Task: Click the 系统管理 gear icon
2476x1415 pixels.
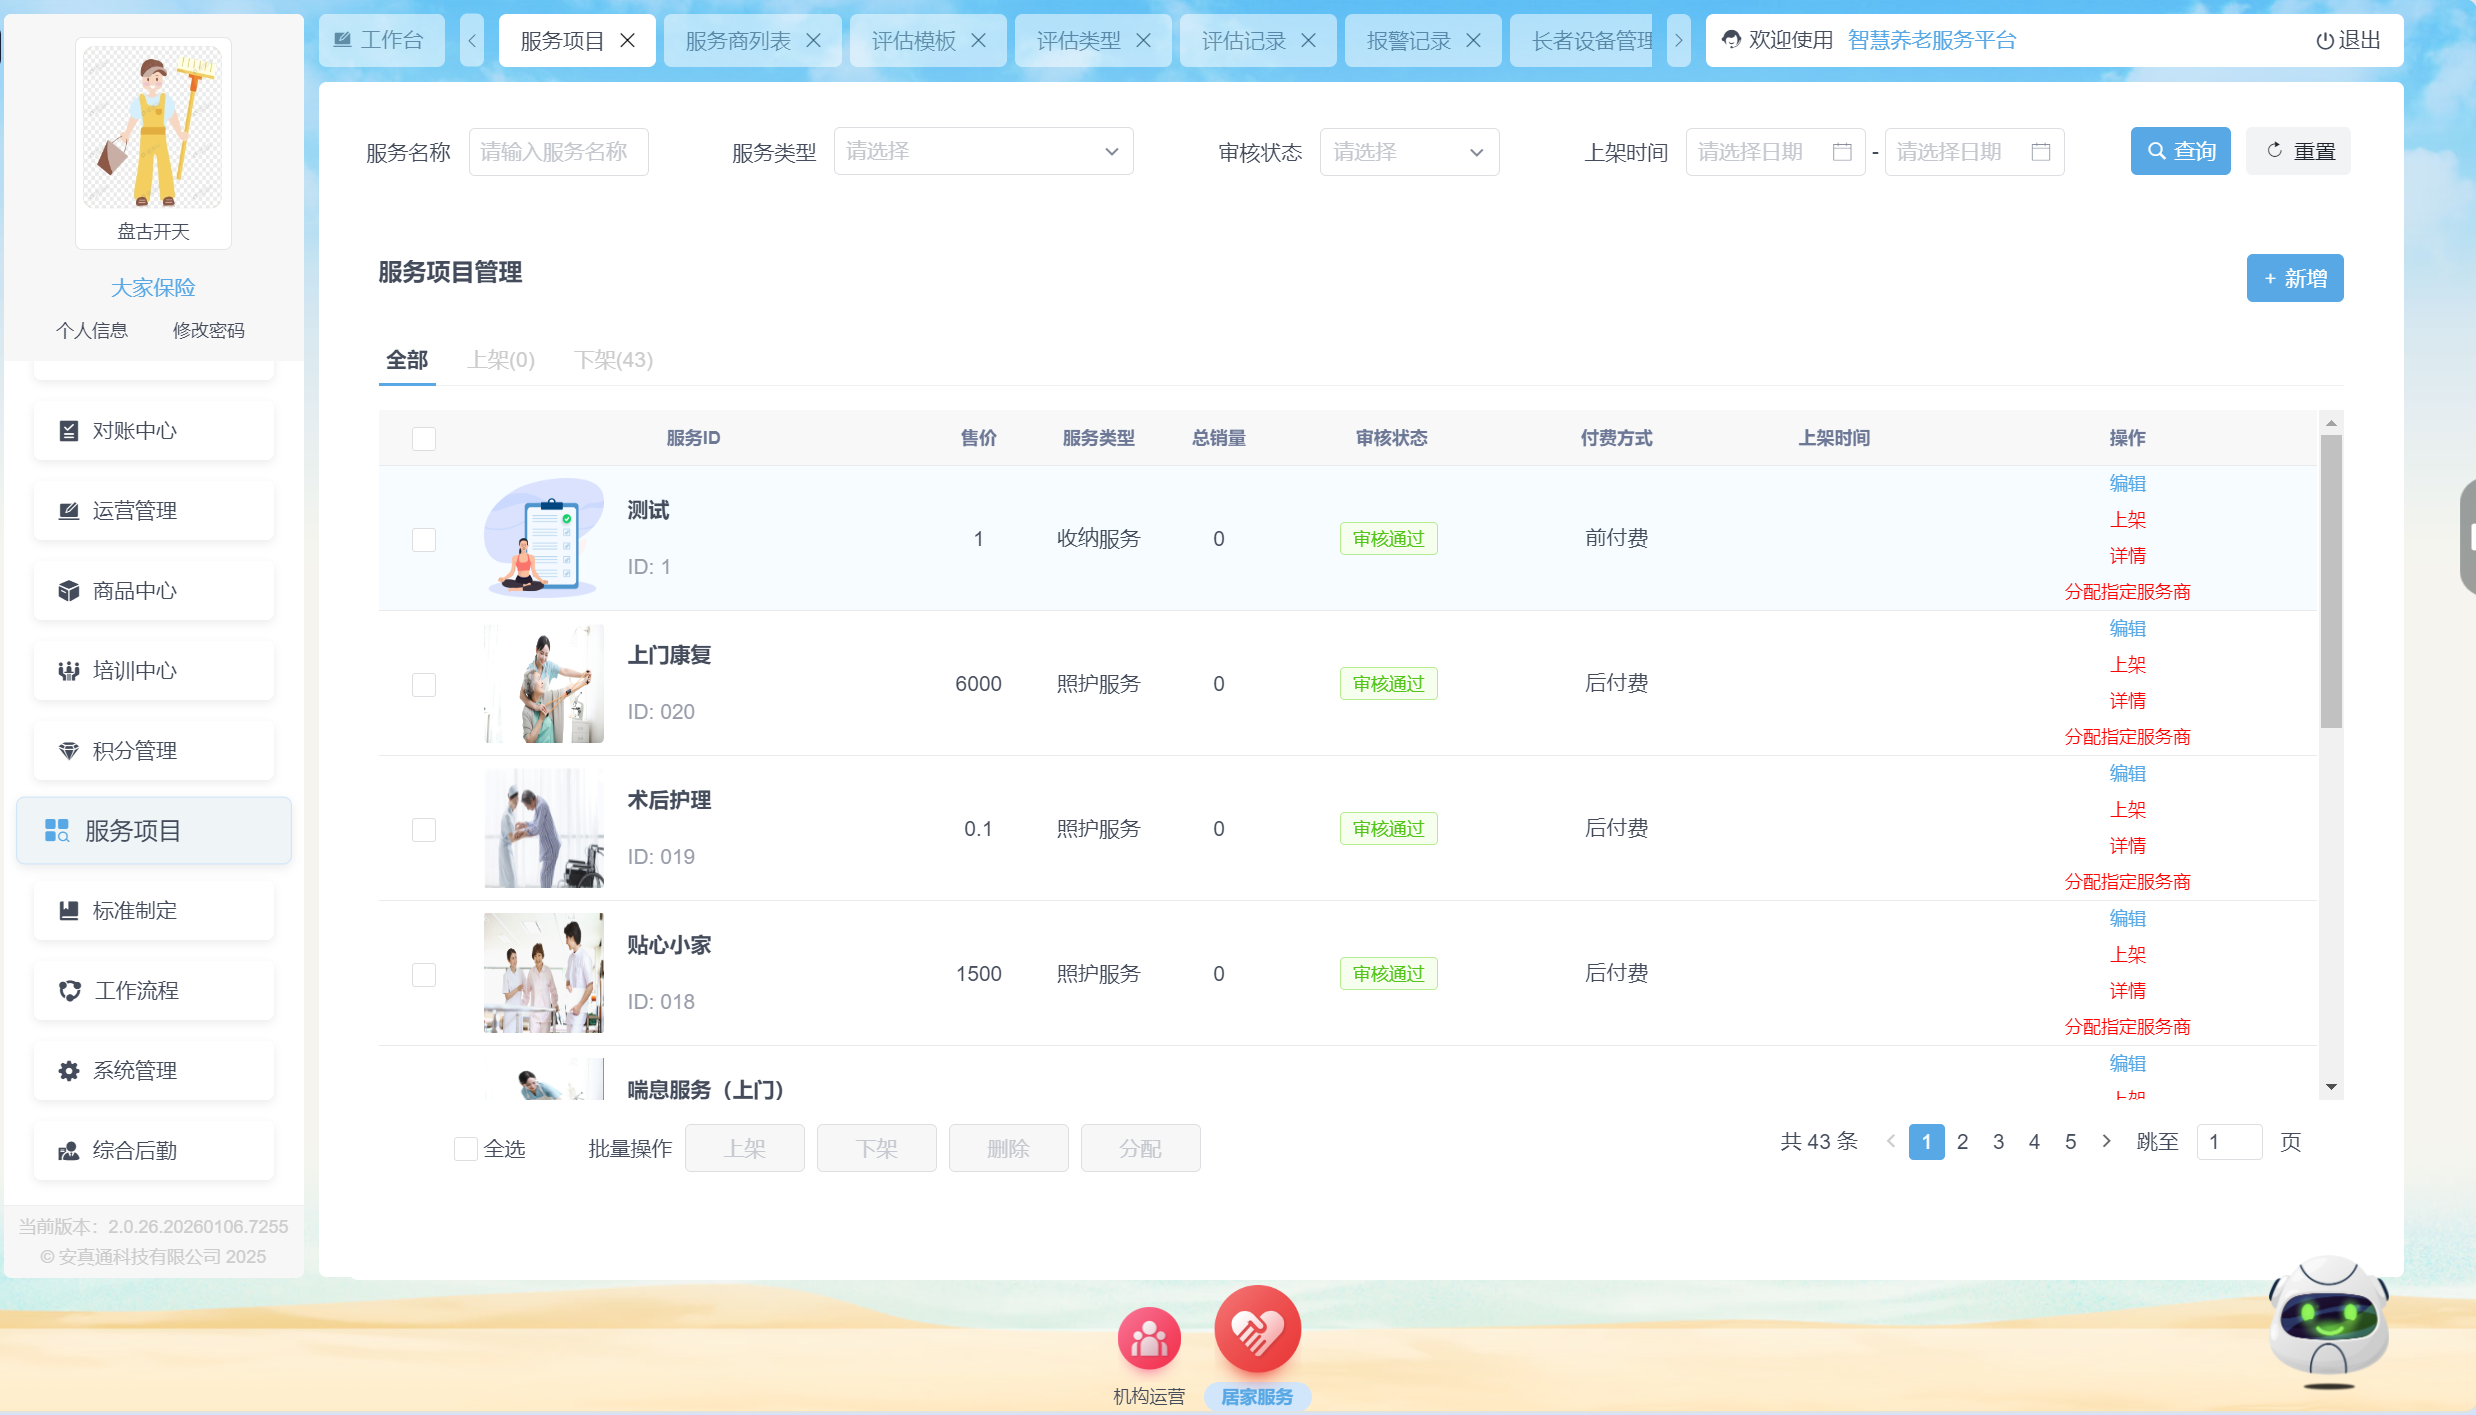Action: [68, 1071]
